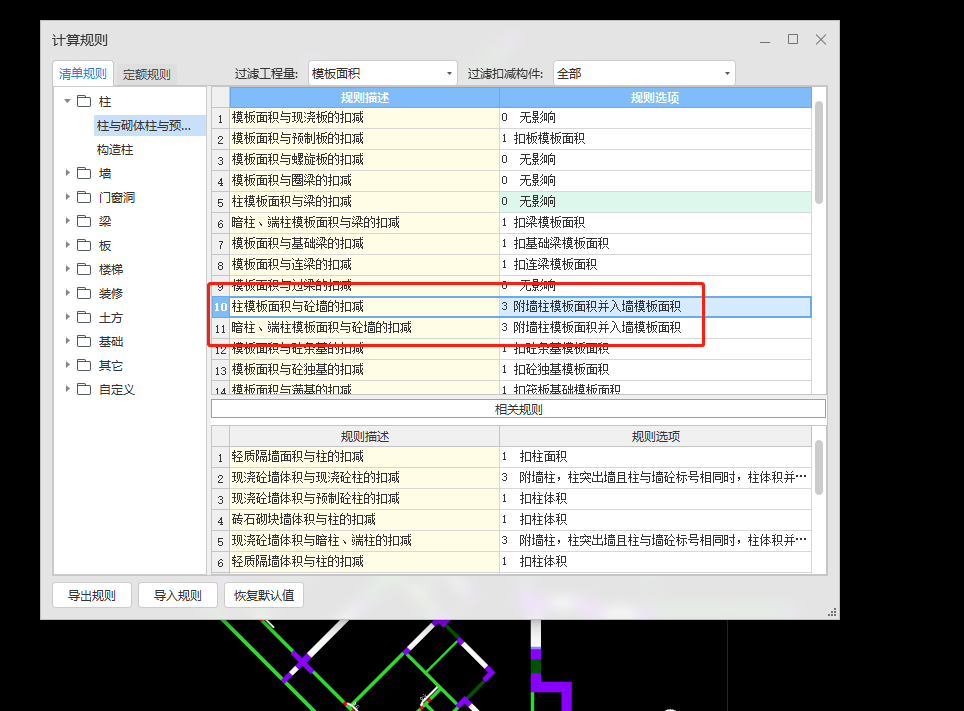Click the 土方 folder icon
Image resolution: width=964 pixels, height=711 pixels.
(84, 317)
